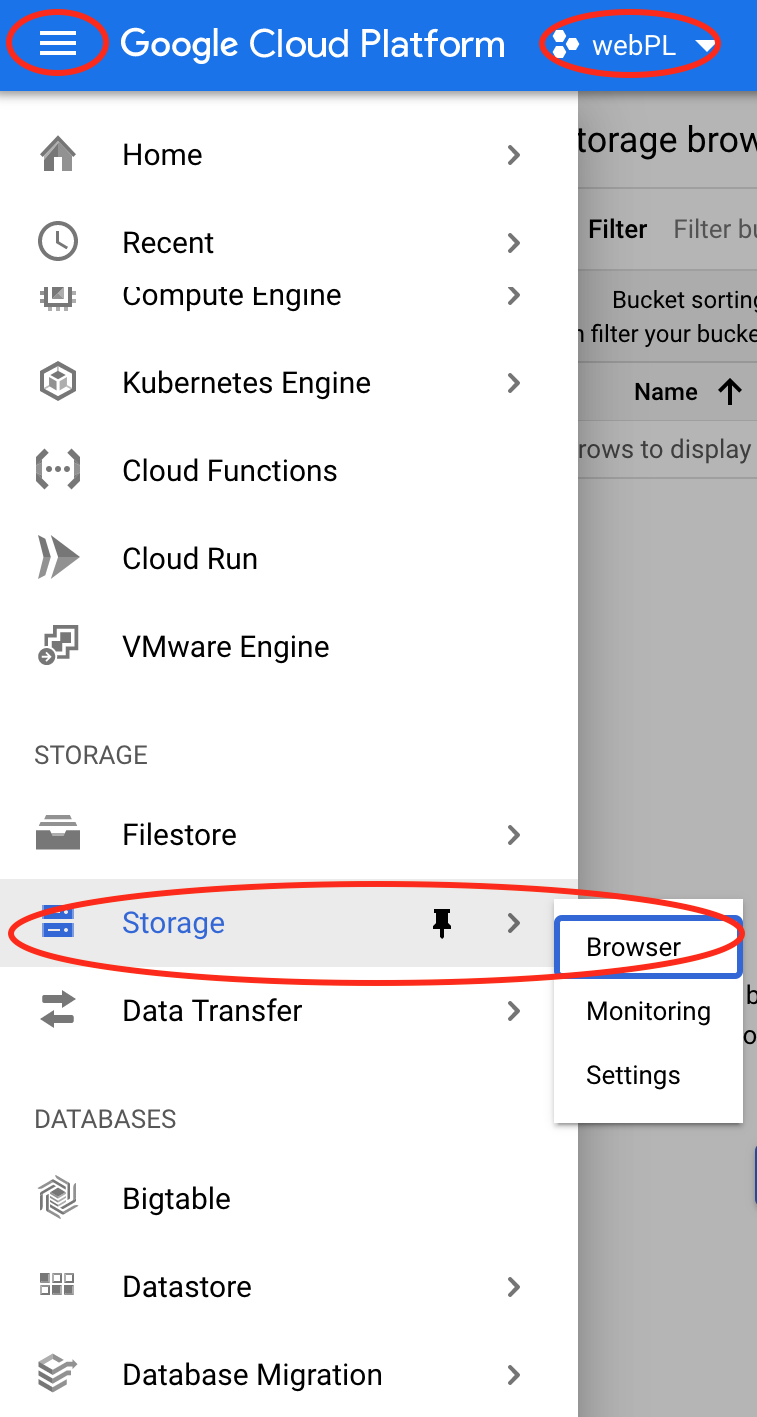Click the Bigtable icon
This screenshot has height=1417, width=757.
58,1198
